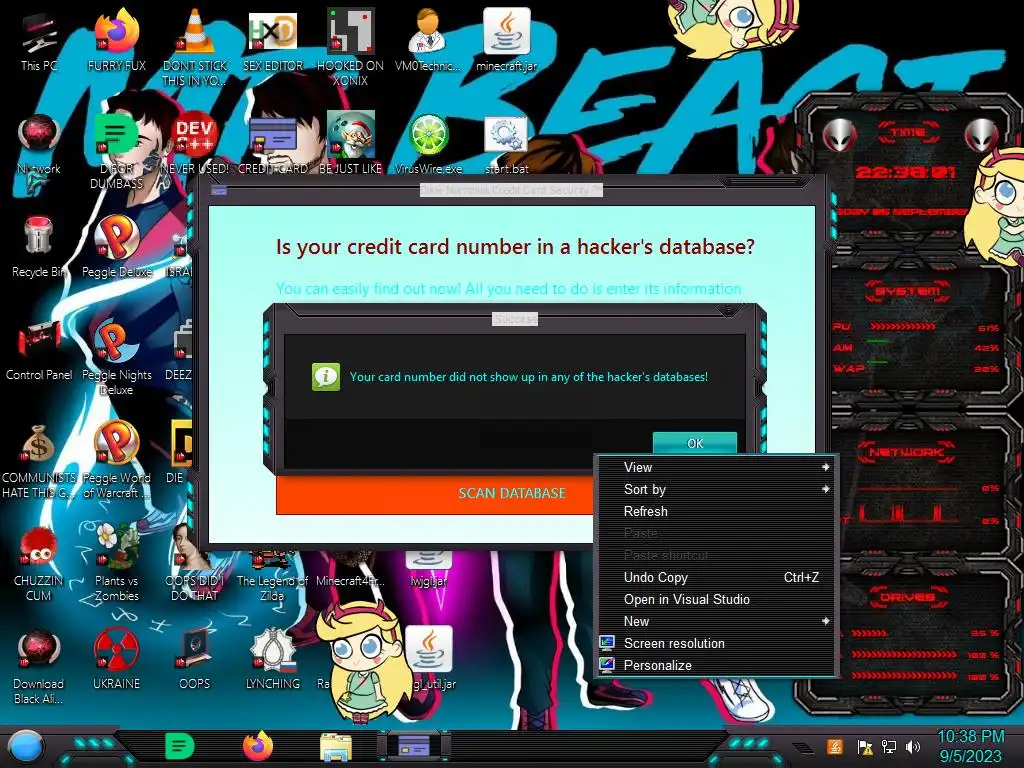The height and width of the screenshot is (768, 1024).
Task: Click the card not found message text
Action: click(x=528, y=377)
